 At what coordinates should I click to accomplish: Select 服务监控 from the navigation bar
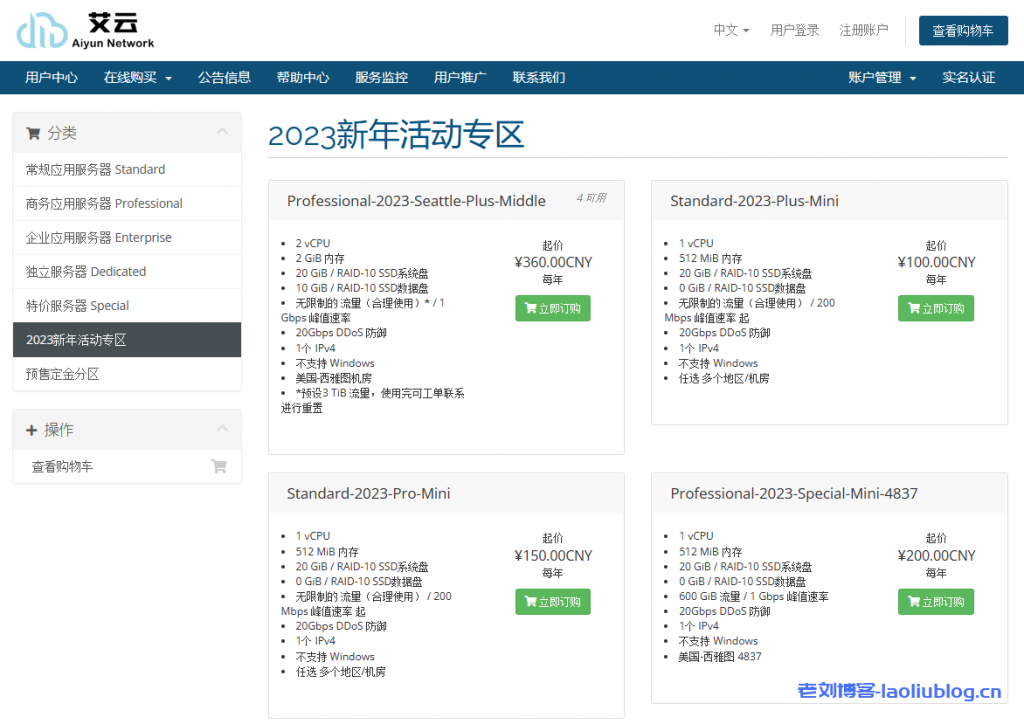click(381, 77)
